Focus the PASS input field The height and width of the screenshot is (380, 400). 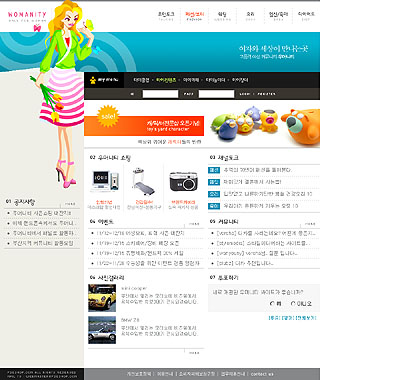click(x=216, y=94)
